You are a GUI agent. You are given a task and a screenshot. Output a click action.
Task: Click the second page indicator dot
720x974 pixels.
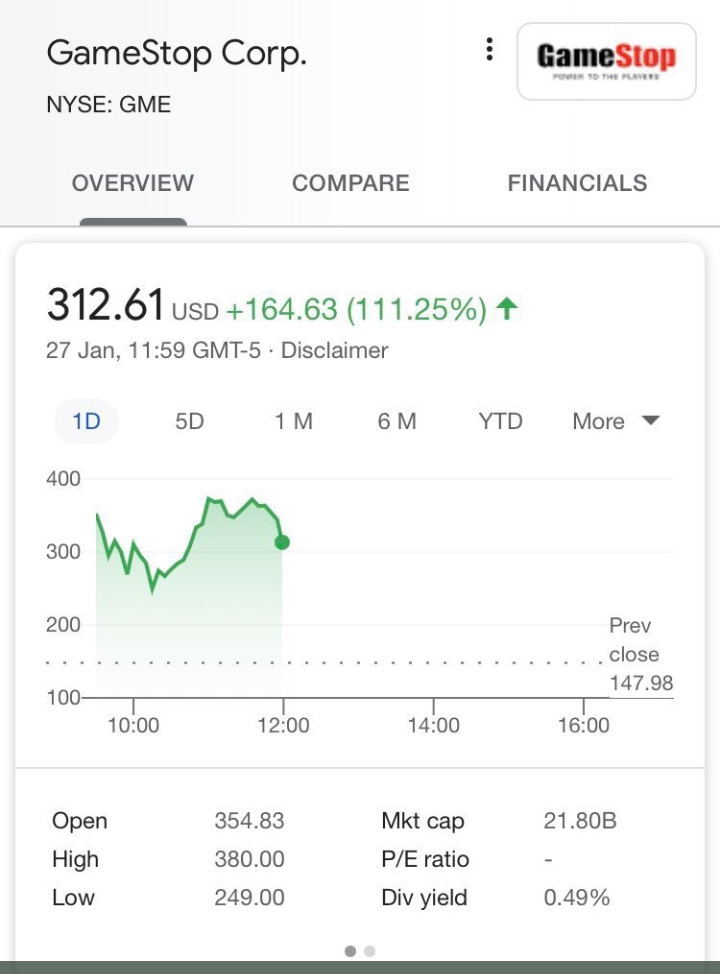point(370,951)
